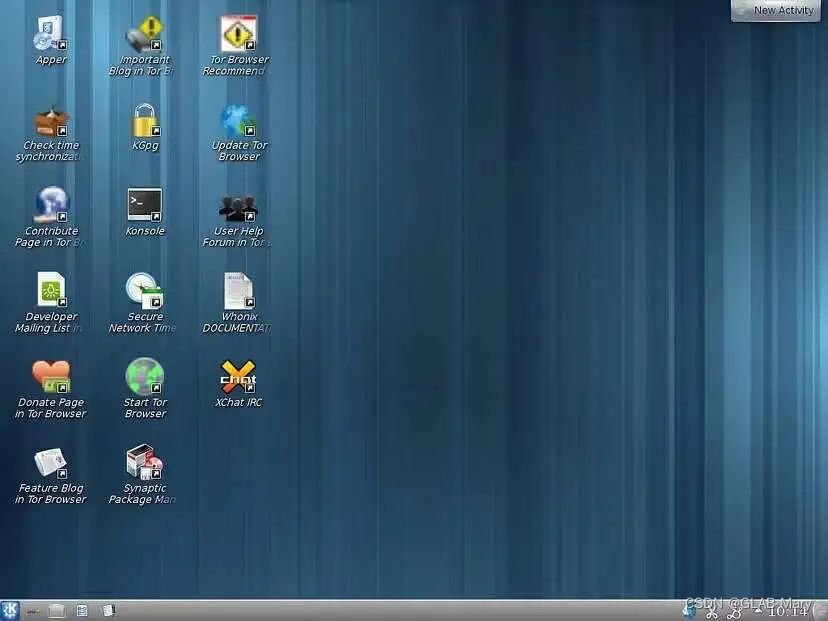Open Tor Browser Recommend shortcut icon

tap(239, 33)
